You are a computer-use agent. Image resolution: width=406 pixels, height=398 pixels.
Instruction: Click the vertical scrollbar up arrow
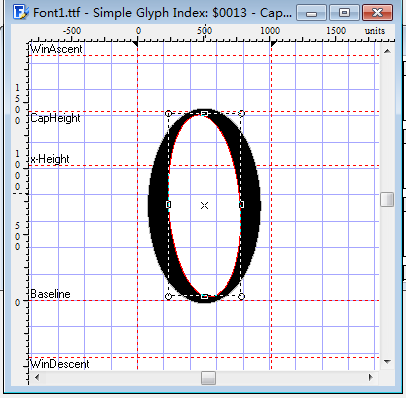pyautogui.click(x=387, y=51)
